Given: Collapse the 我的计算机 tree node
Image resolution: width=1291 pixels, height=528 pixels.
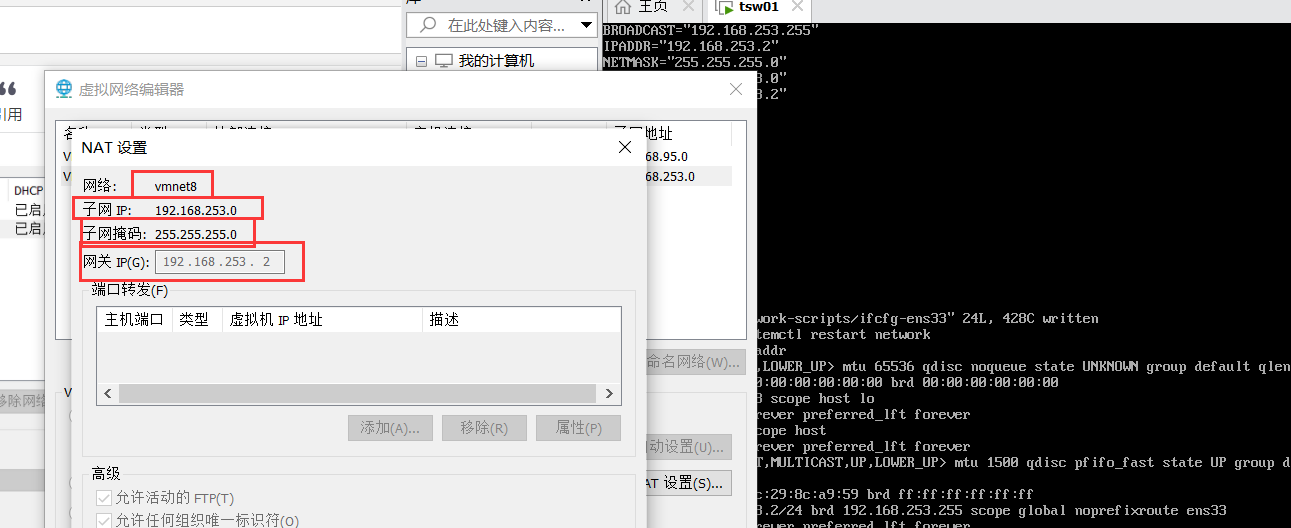Looking at the screenshot, I should (x=421, y=61).
